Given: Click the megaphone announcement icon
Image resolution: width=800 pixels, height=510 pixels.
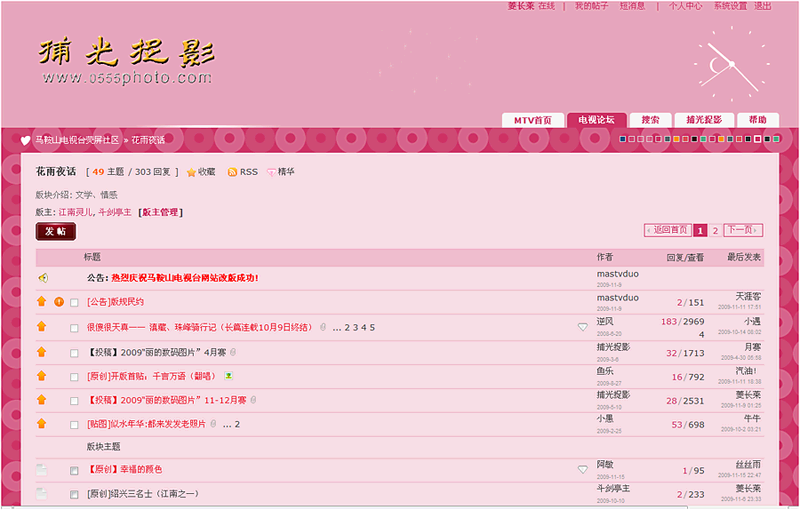Looking at the screenshot, I should (42, 277).
